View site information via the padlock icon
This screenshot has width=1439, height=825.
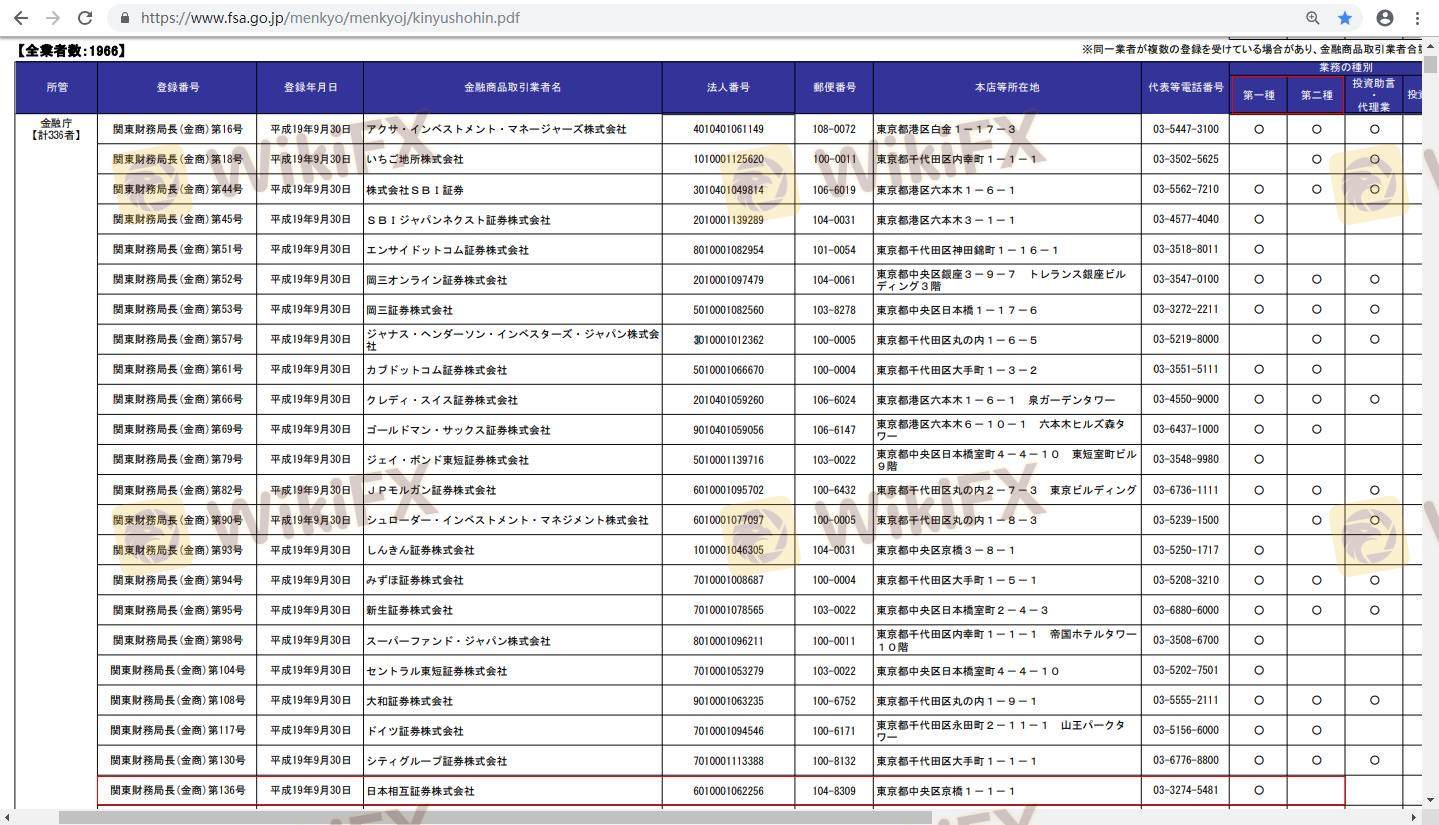pos(124,18)
